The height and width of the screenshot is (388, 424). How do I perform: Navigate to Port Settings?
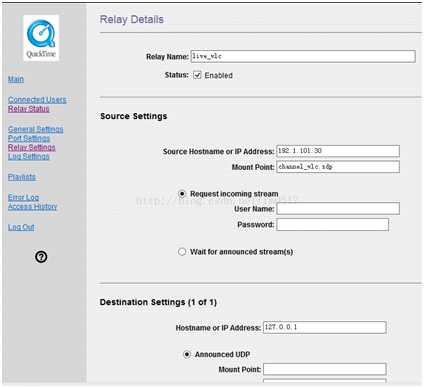click(29, 138)
